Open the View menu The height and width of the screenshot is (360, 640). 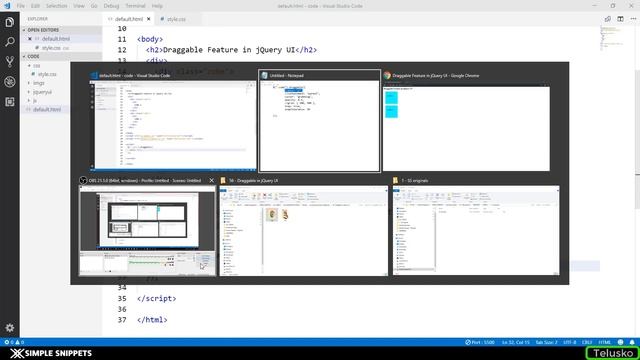tap(79, 6)
